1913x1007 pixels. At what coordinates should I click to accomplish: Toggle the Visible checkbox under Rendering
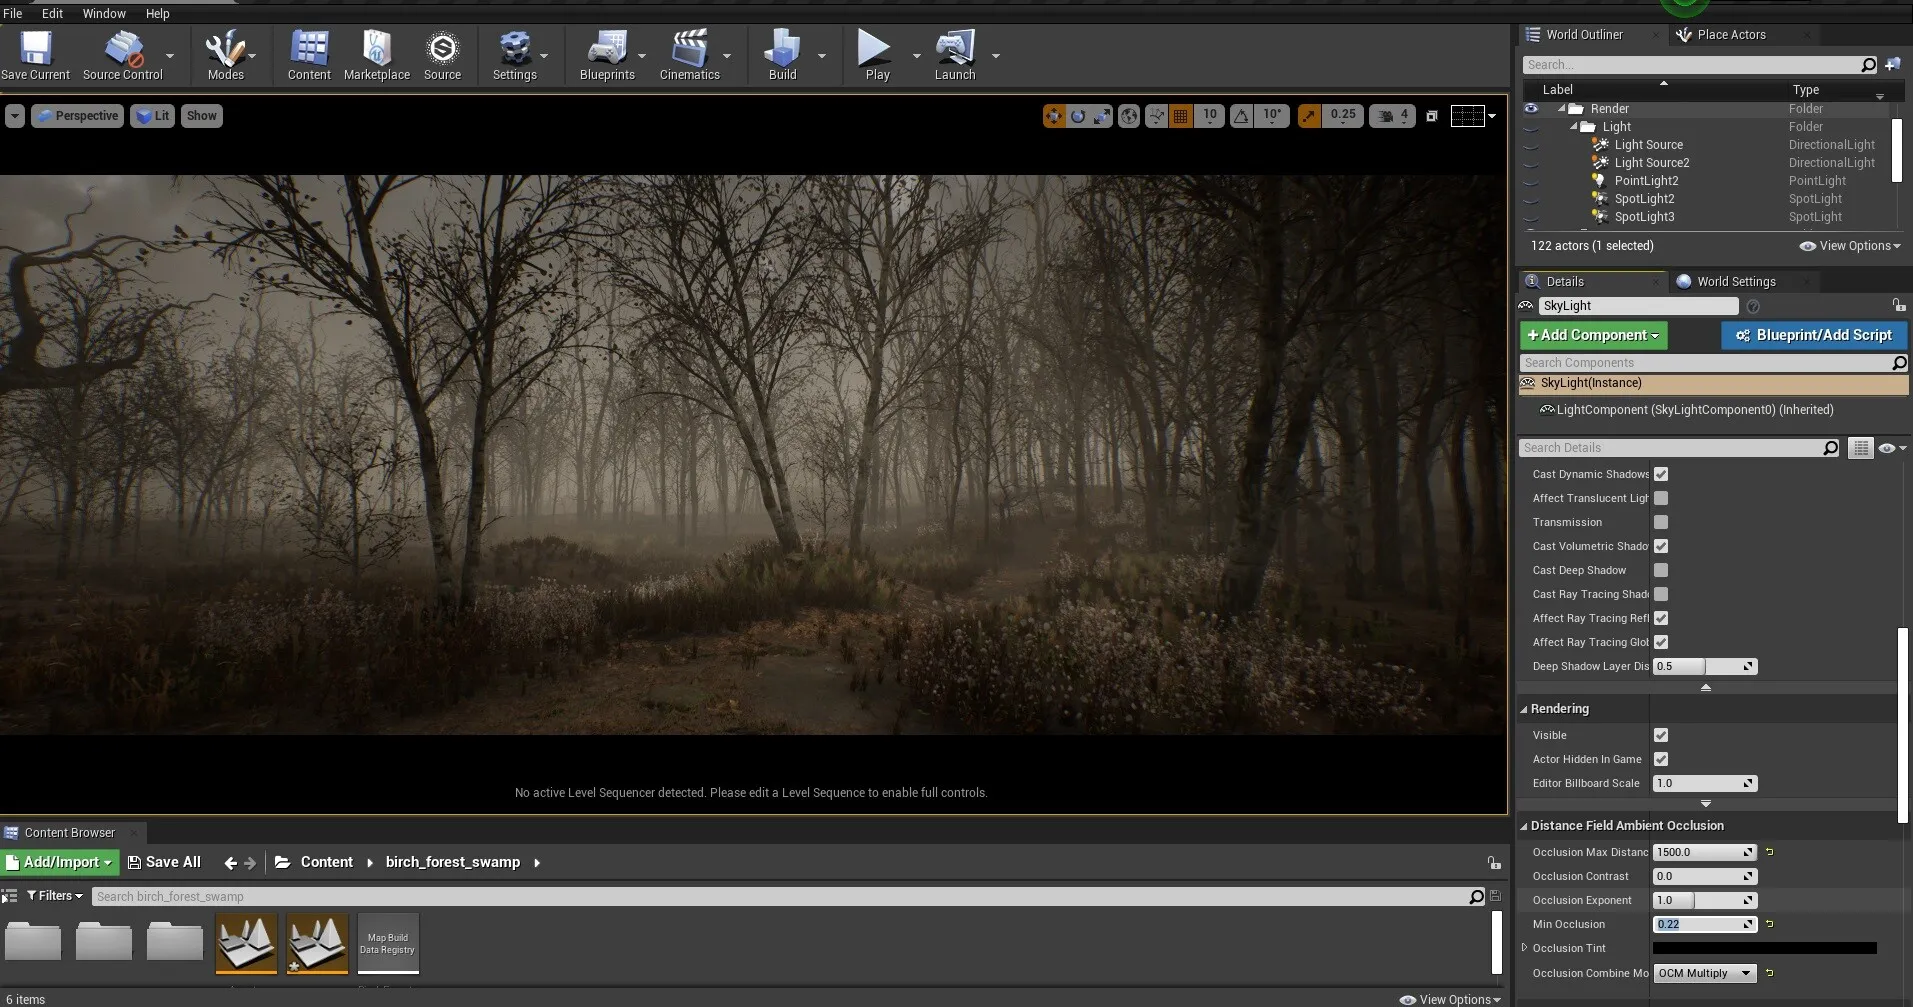[x=1661, y=735]
